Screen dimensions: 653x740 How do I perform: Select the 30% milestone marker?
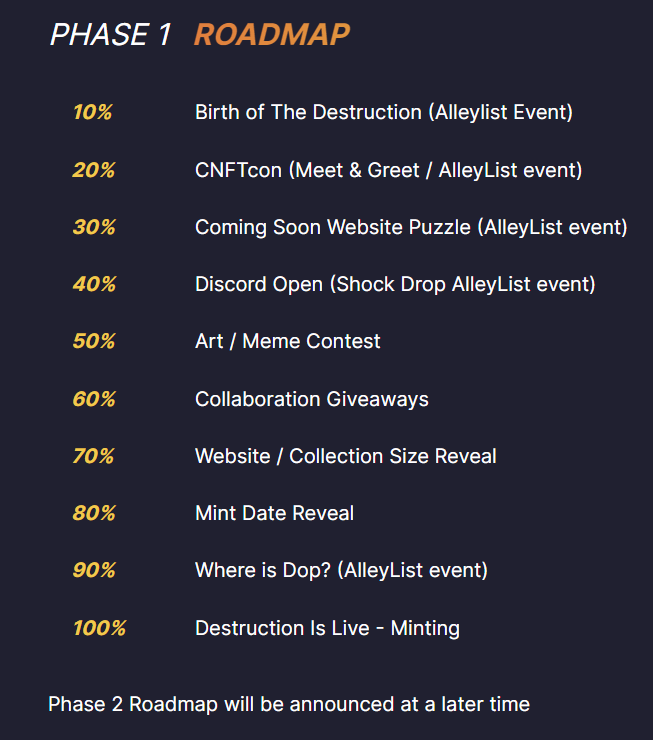94,227
